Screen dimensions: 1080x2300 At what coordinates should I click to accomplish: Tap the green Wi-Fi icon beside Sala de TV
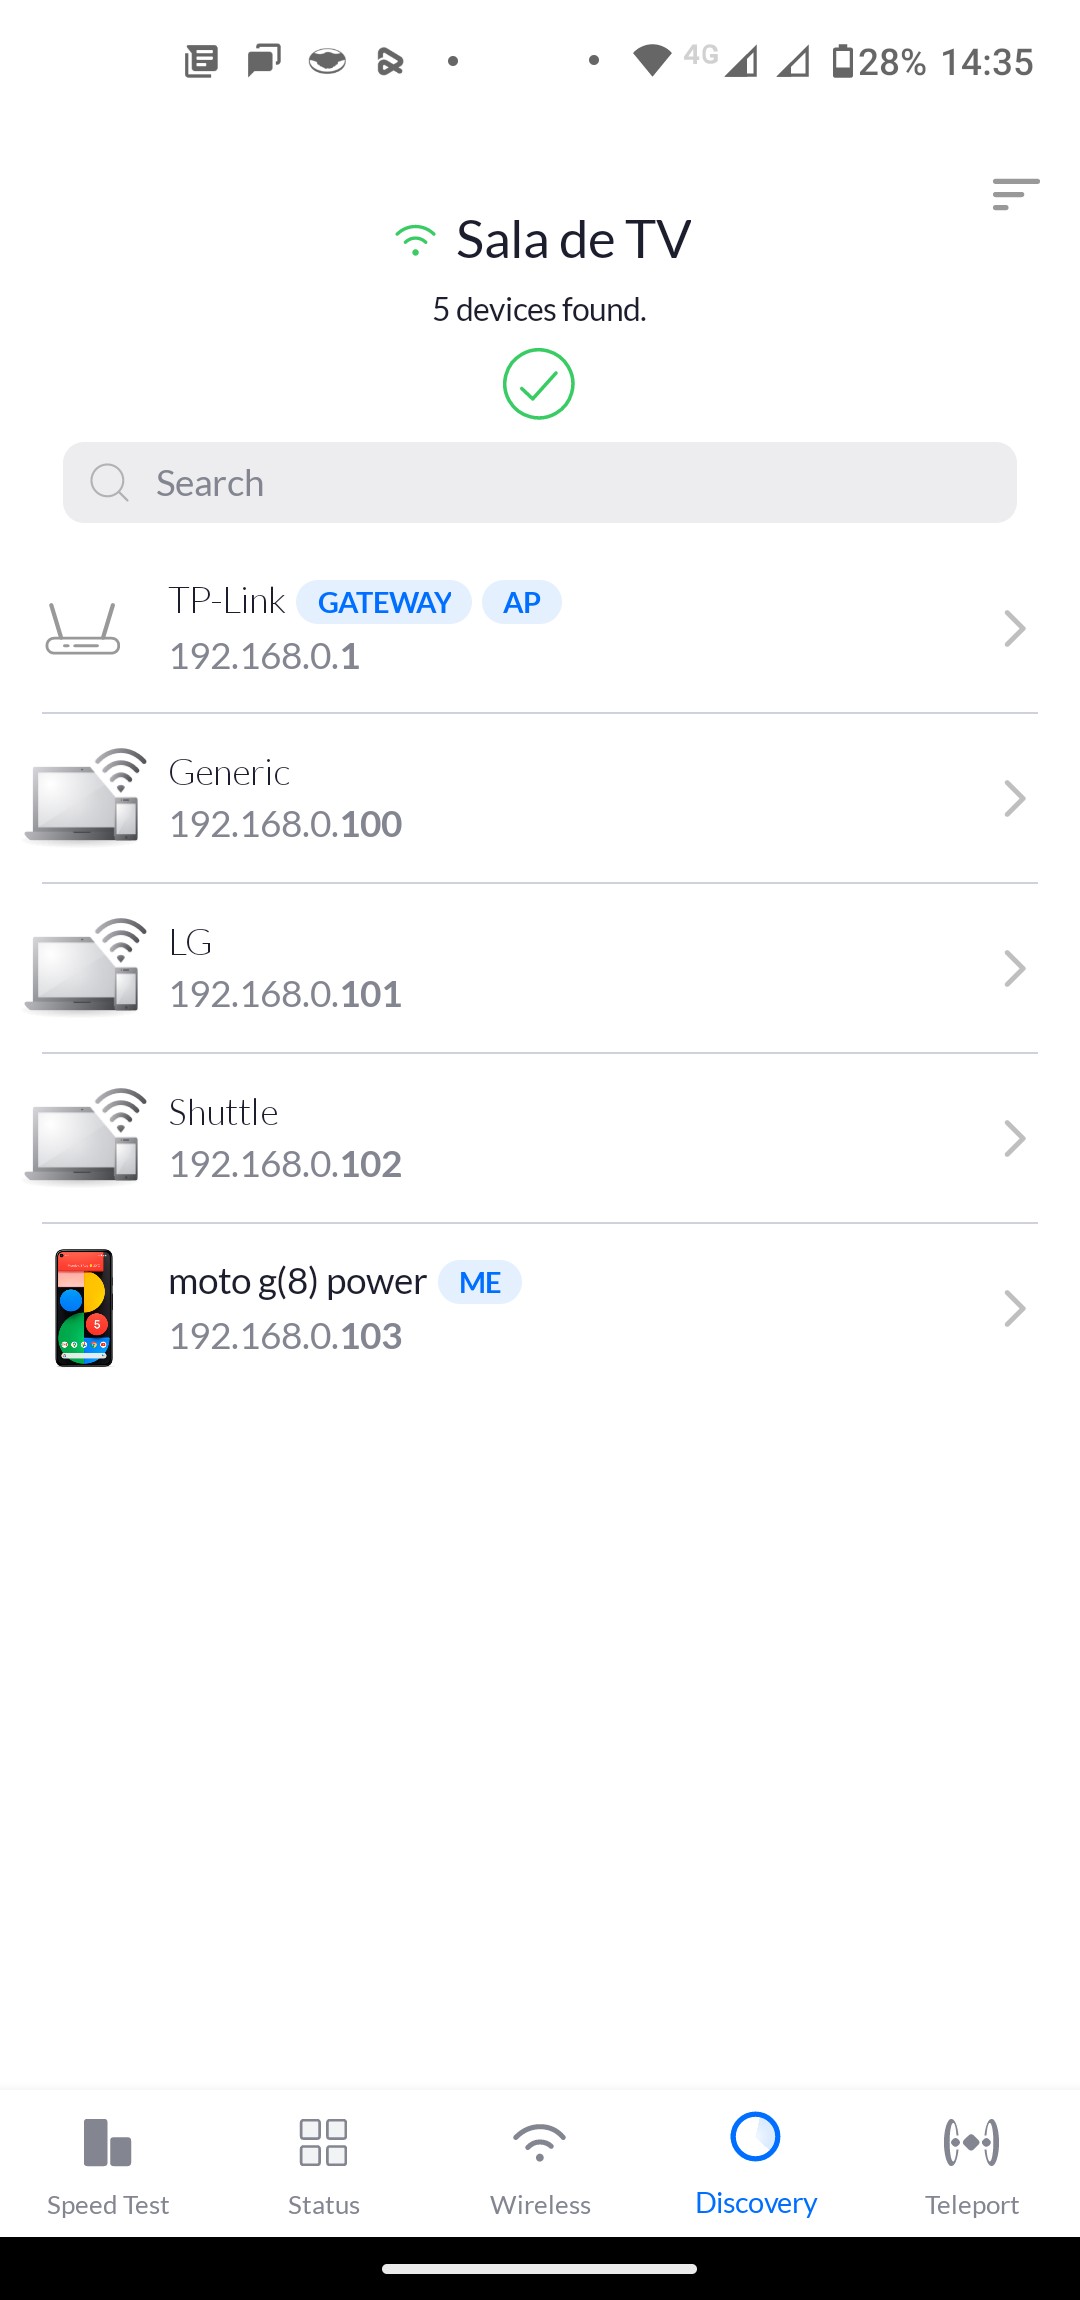pyautogui.click(x=415, y=240)
